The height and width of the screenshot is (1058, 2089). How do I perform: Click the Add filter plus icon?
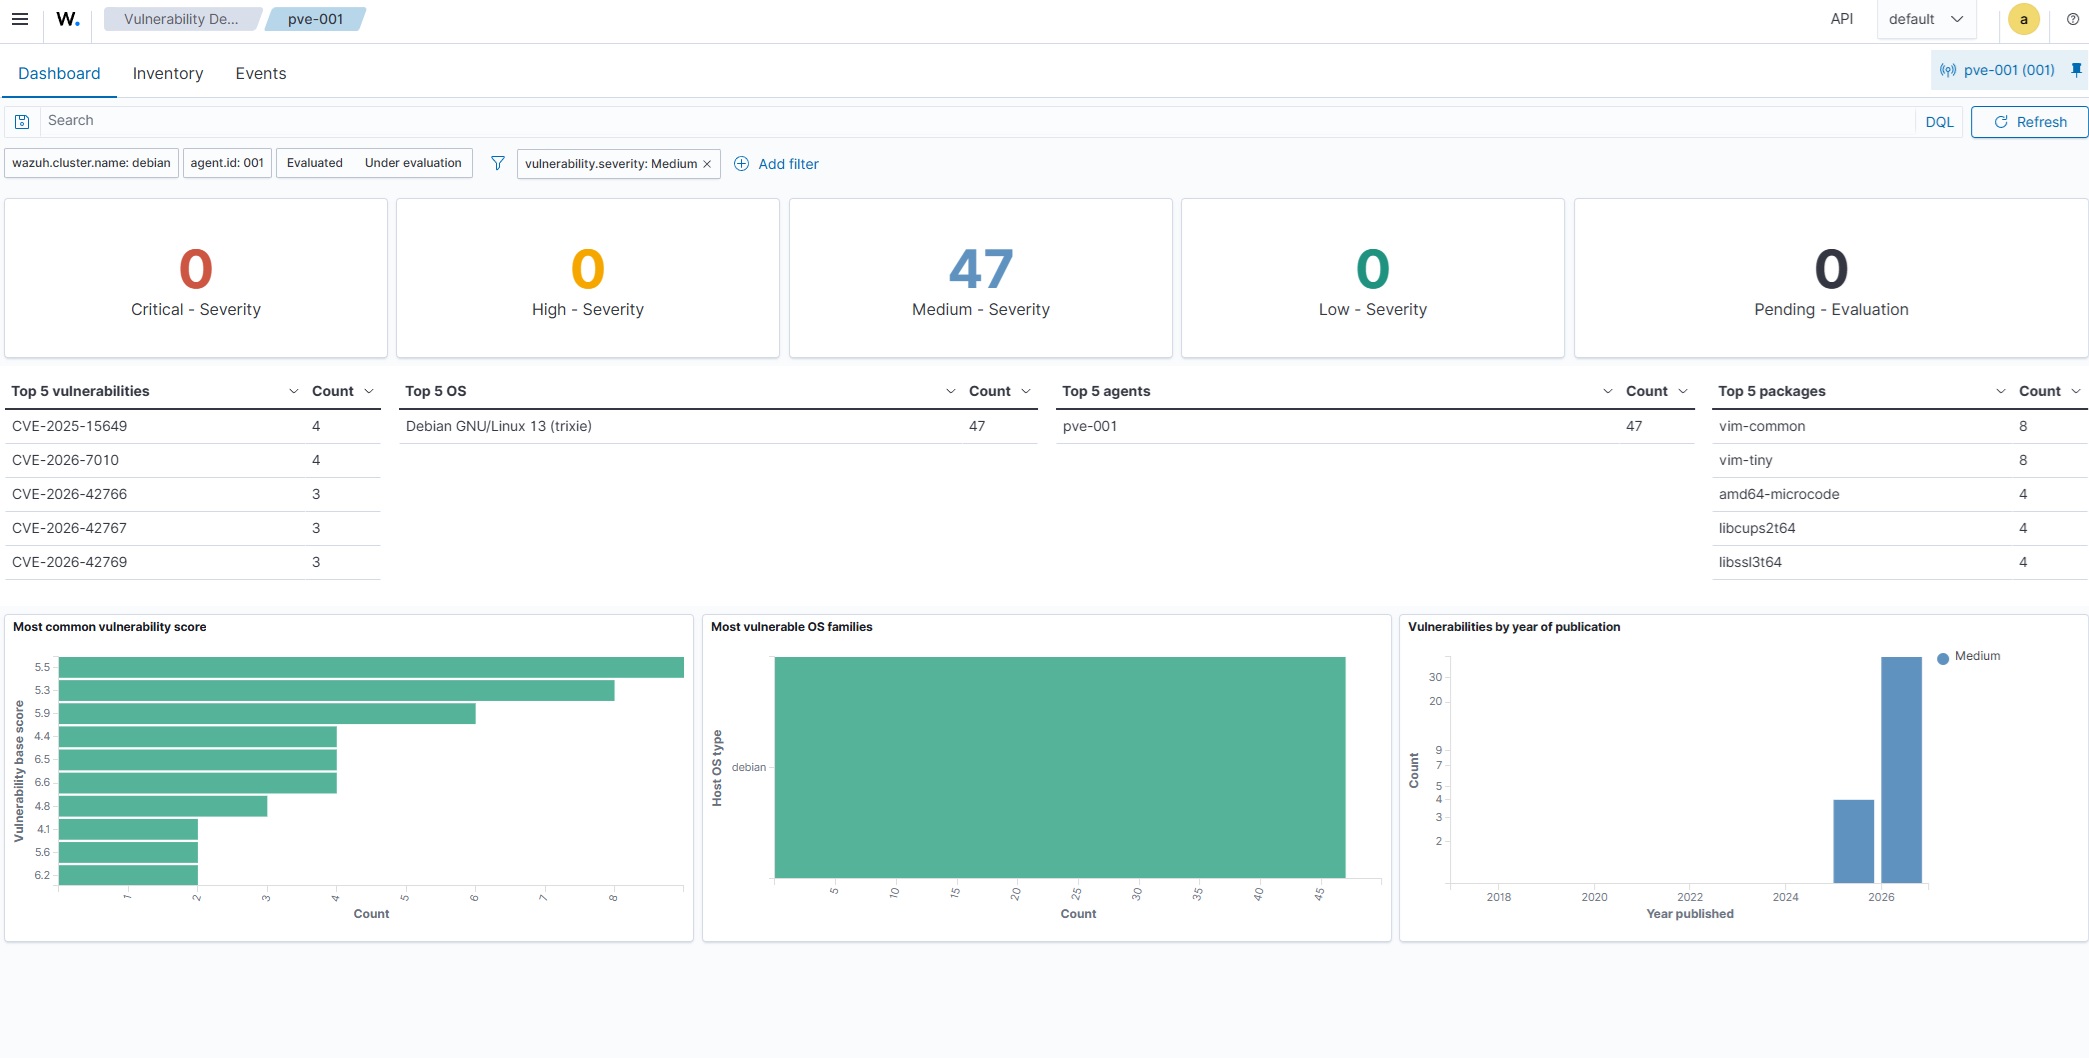point(741,164)
